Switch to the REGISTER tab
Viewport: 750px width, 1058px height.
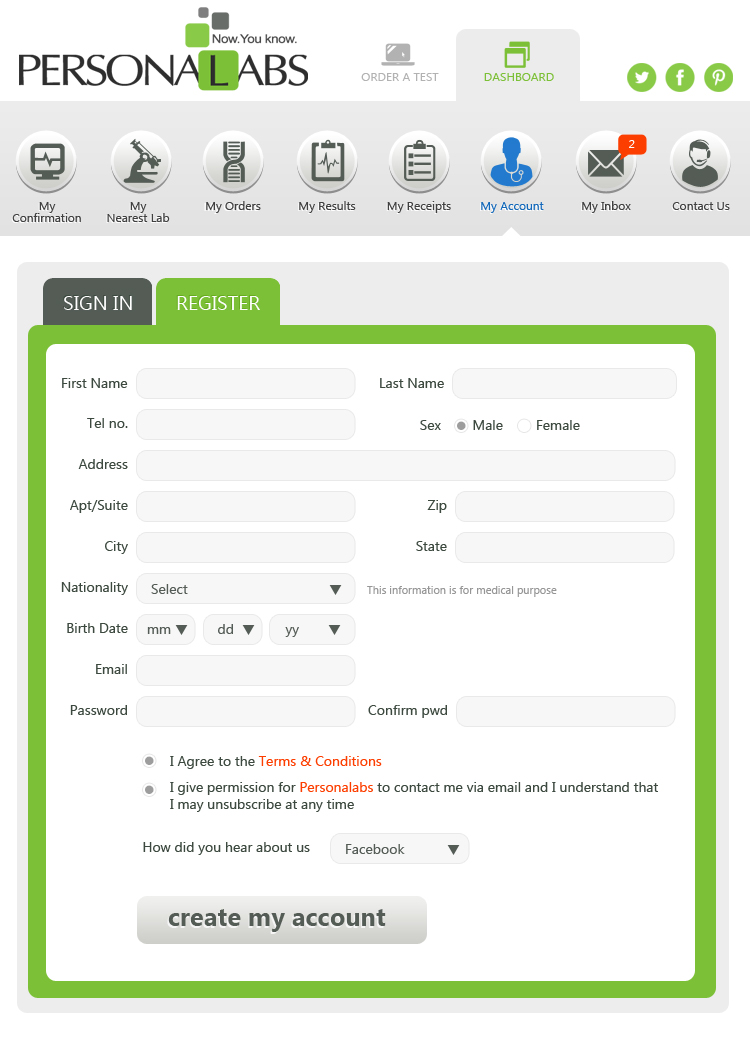(x=218, y=302)
